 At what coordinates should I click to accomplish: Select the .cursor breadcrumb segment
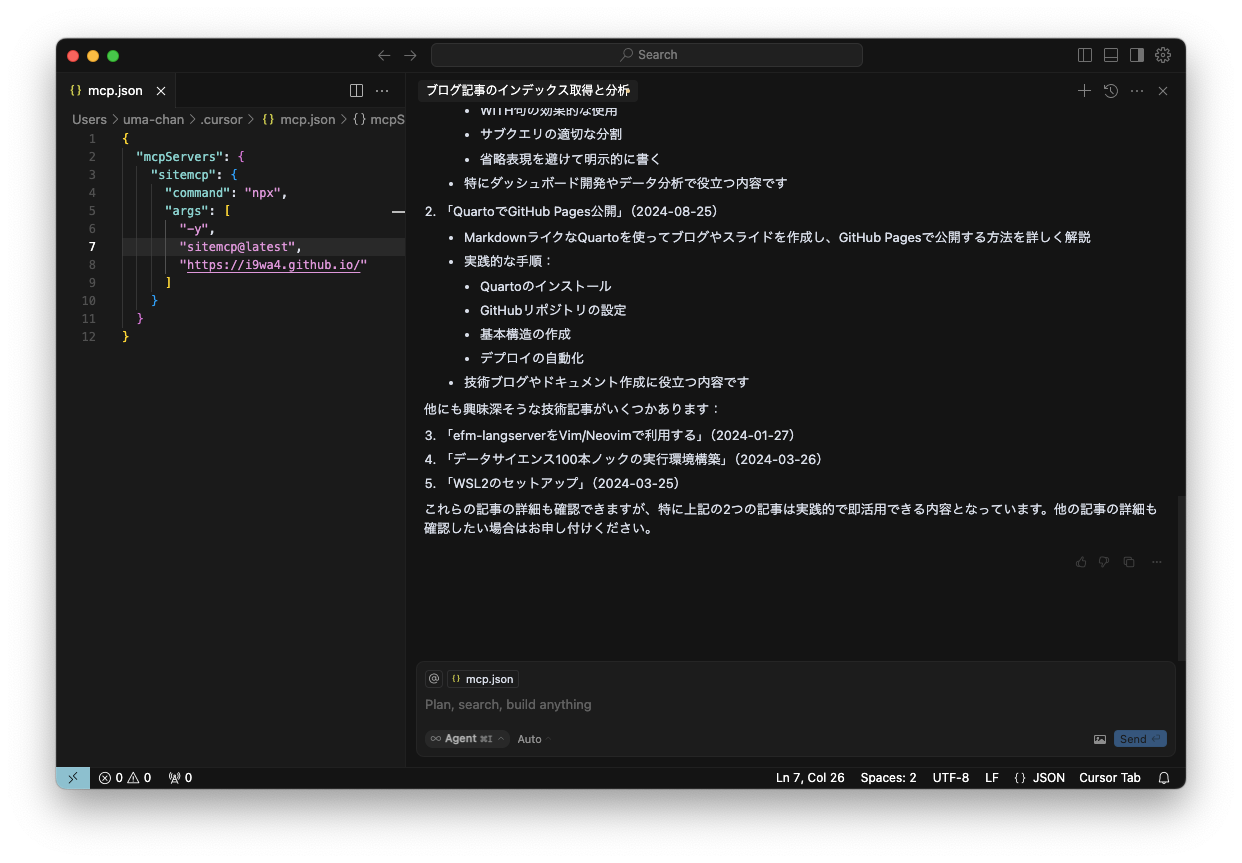[x=221, y=119]
